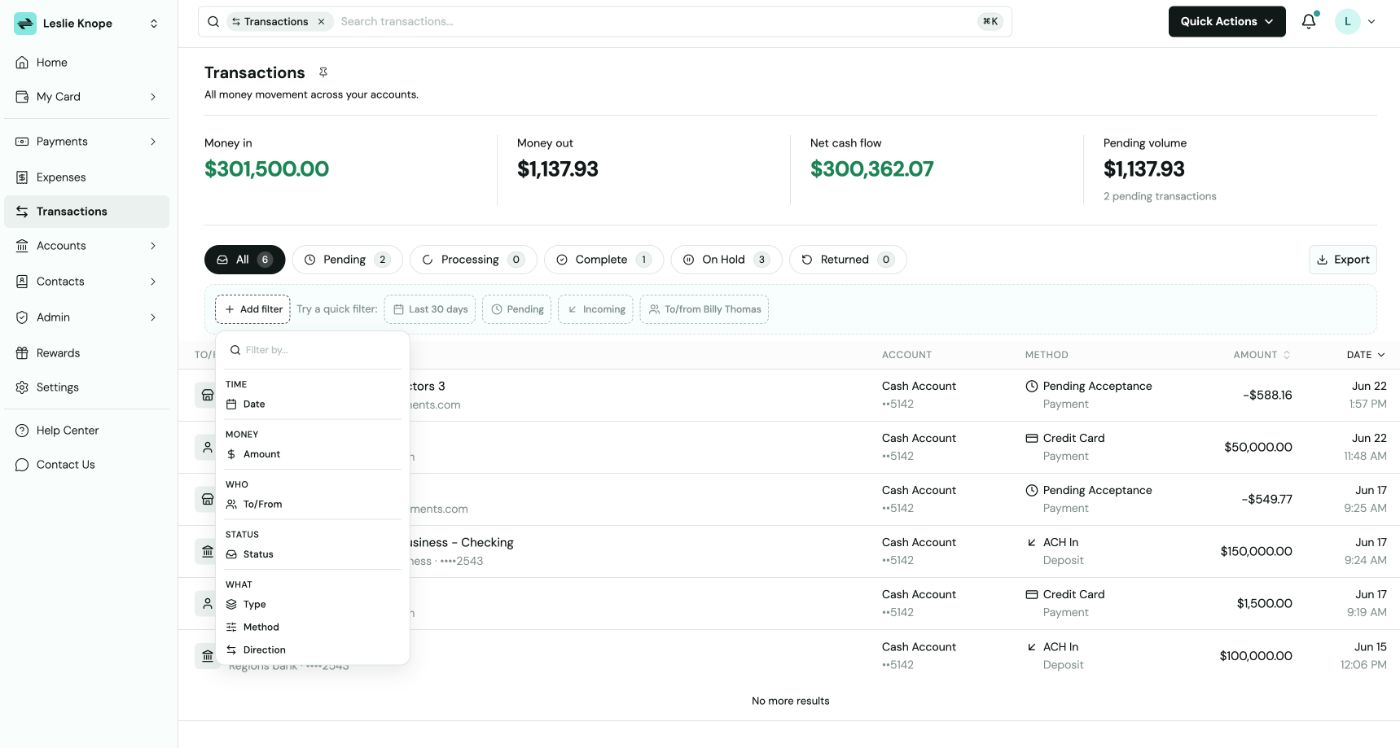Choose the Method filter option

click(312, 627)
